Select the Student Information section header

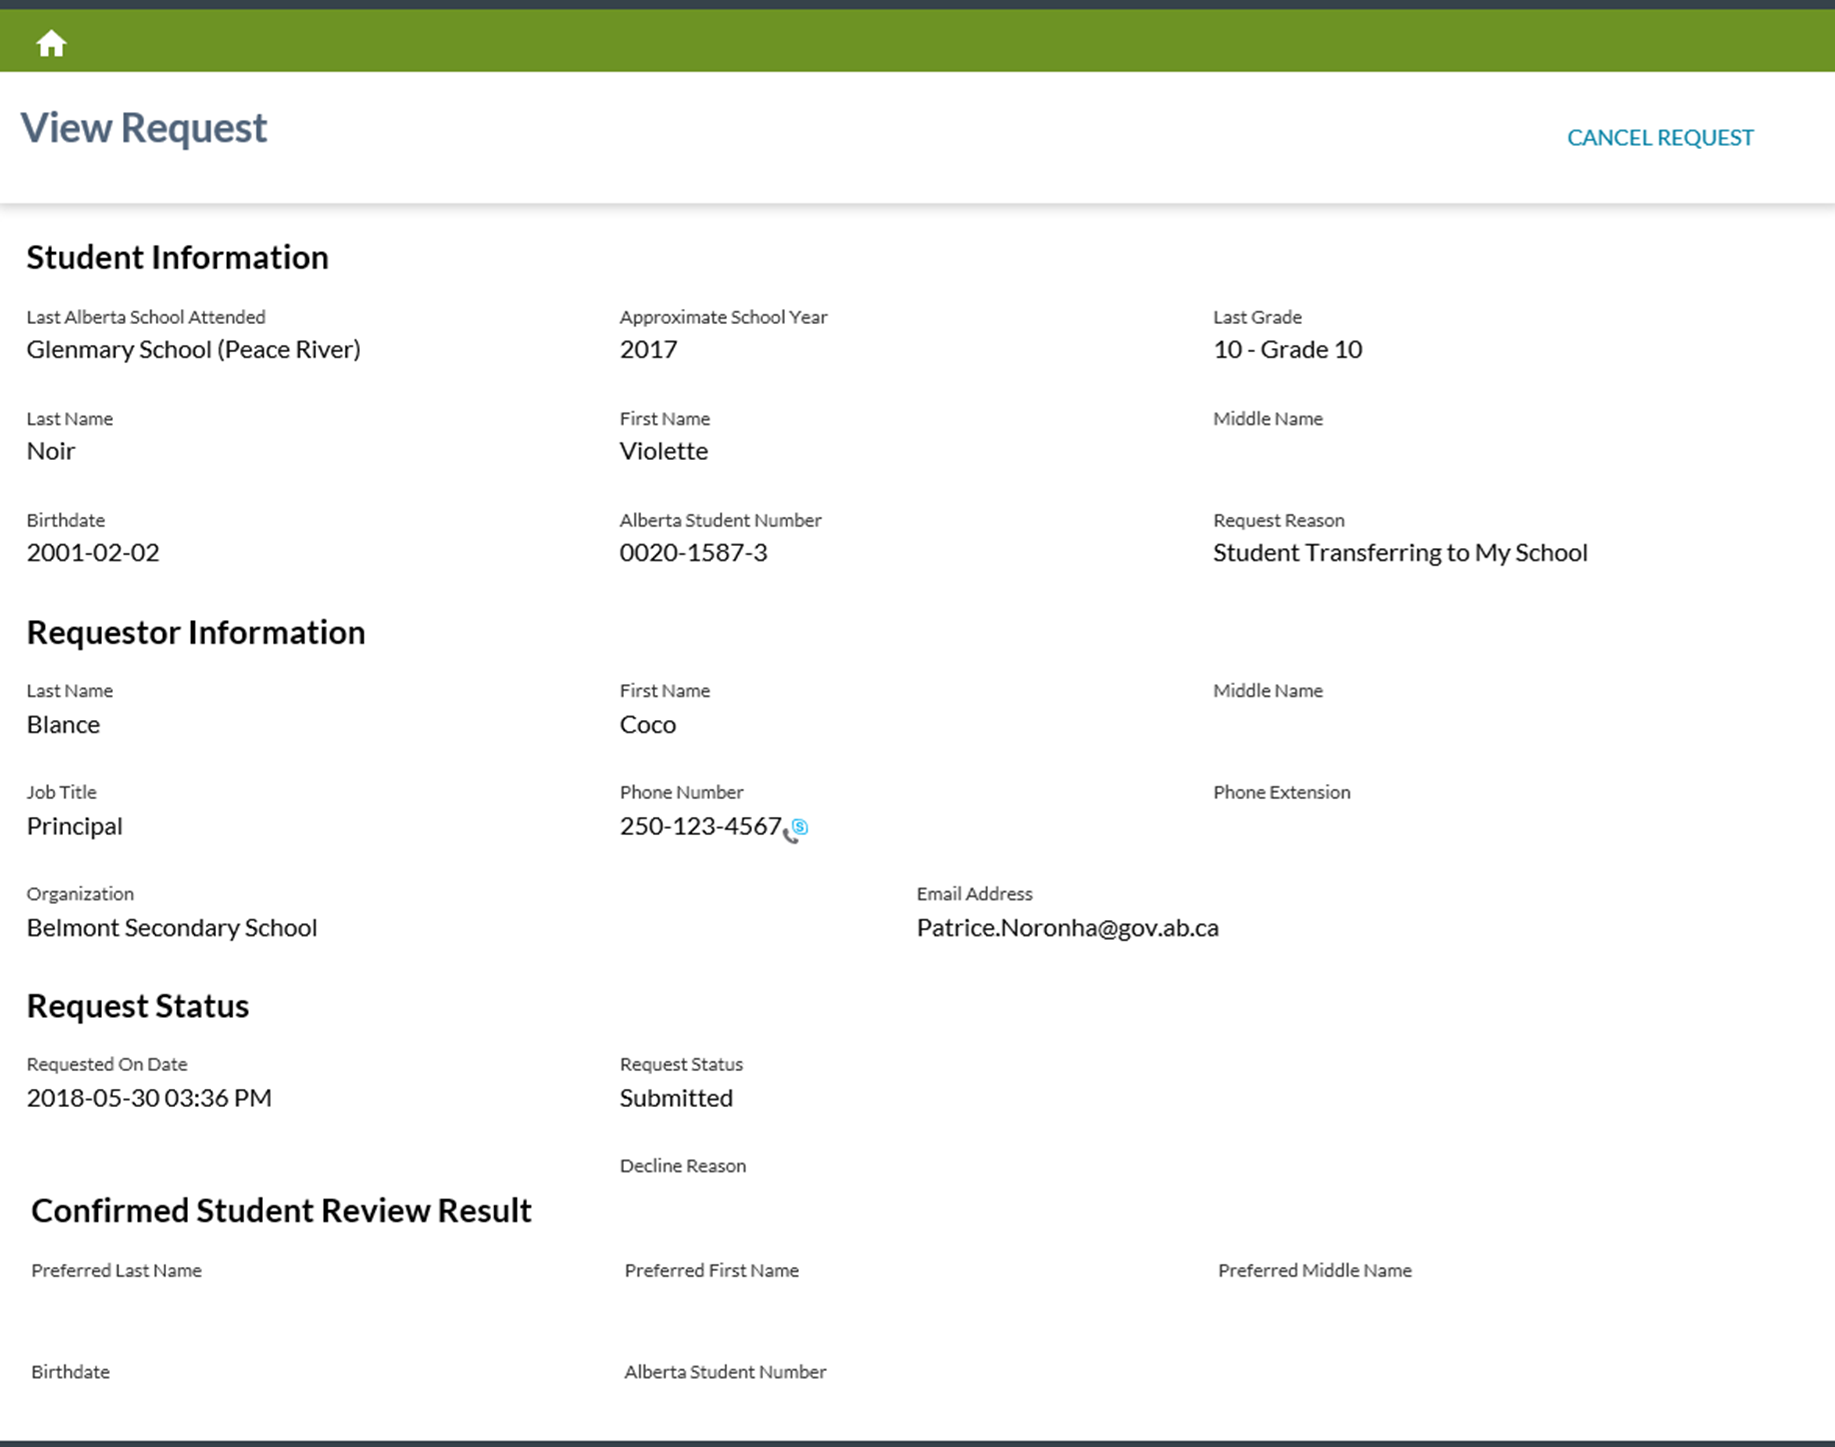(x=177, y=257)
